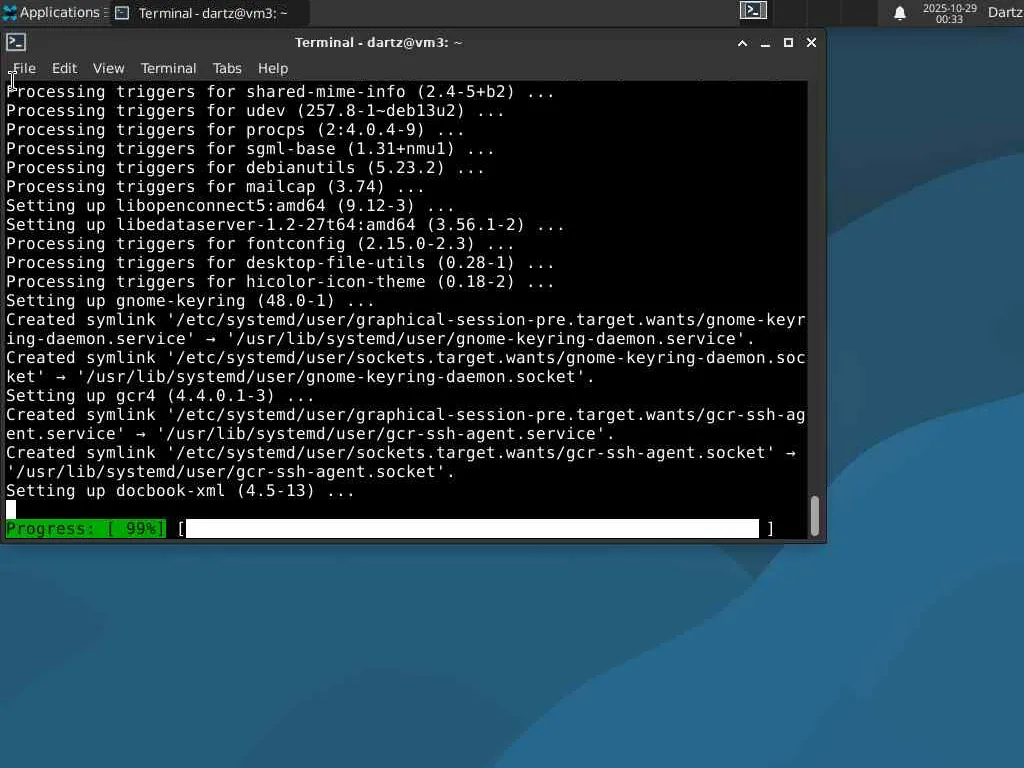
Task: Open the Help menu
Action: coord(273,68)
